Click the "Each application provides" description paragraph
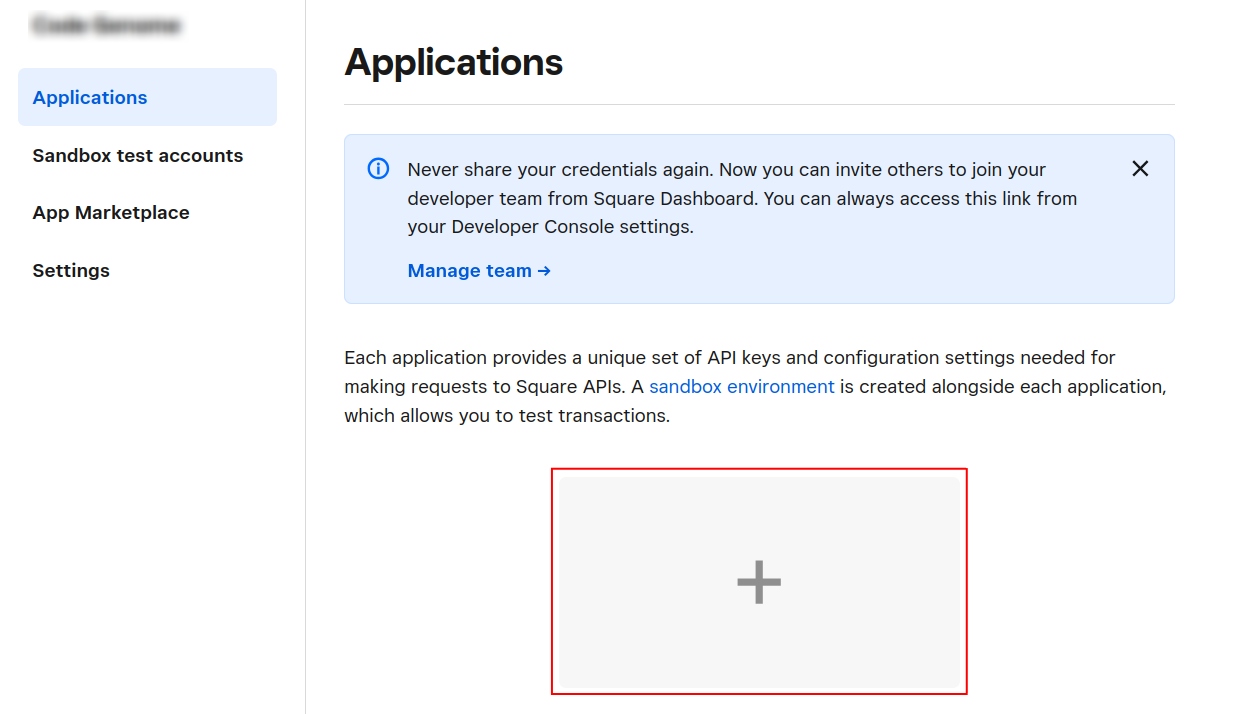Viewport: 1247px width, 714px height. [730, 358]
